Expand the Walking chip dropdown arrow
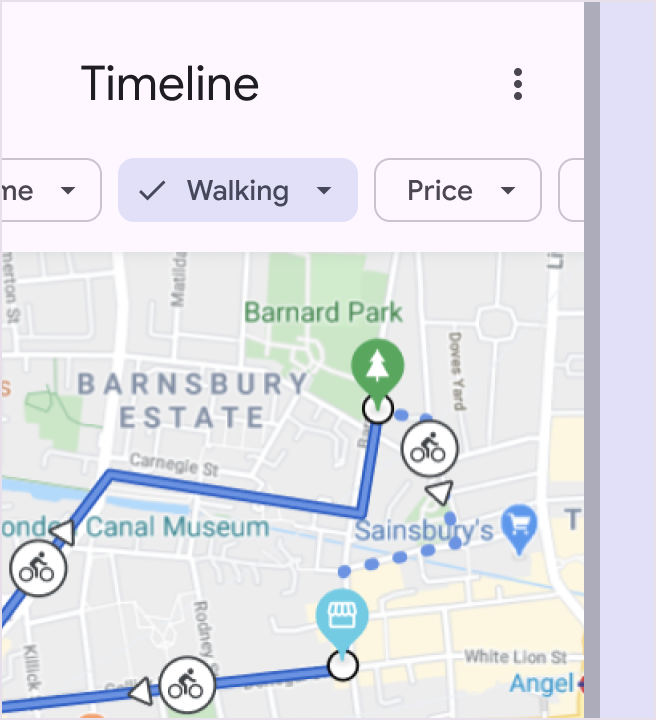Viewport: 656px width, 720px height. [x=323, y=190]
